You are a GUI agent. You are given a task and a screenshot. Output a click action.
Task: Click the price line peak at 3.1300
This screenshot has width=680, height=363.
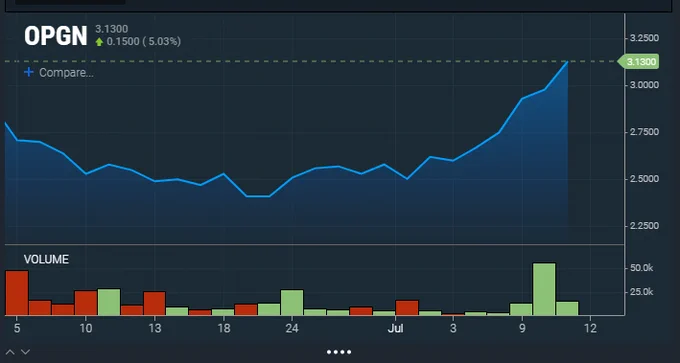tap(567, 62)
